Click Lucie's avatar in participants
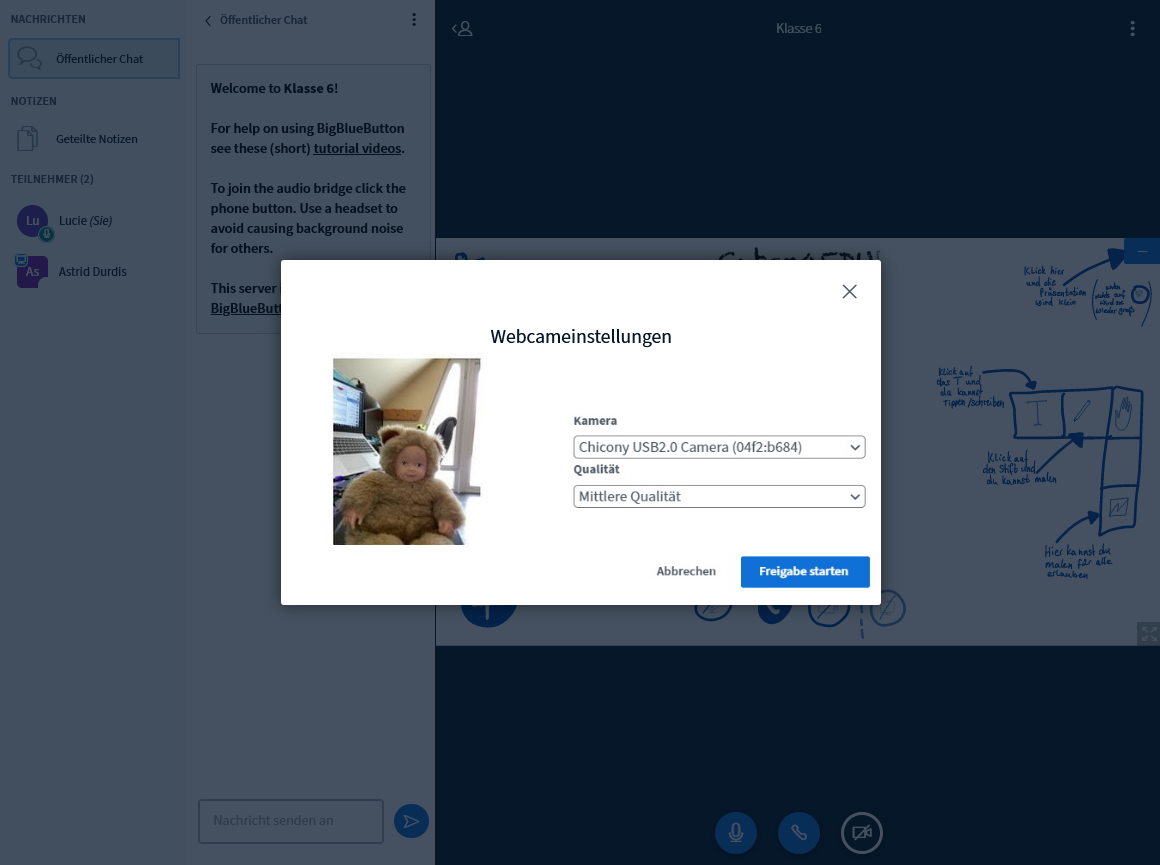1160x865 pixels. pos(33,221)
